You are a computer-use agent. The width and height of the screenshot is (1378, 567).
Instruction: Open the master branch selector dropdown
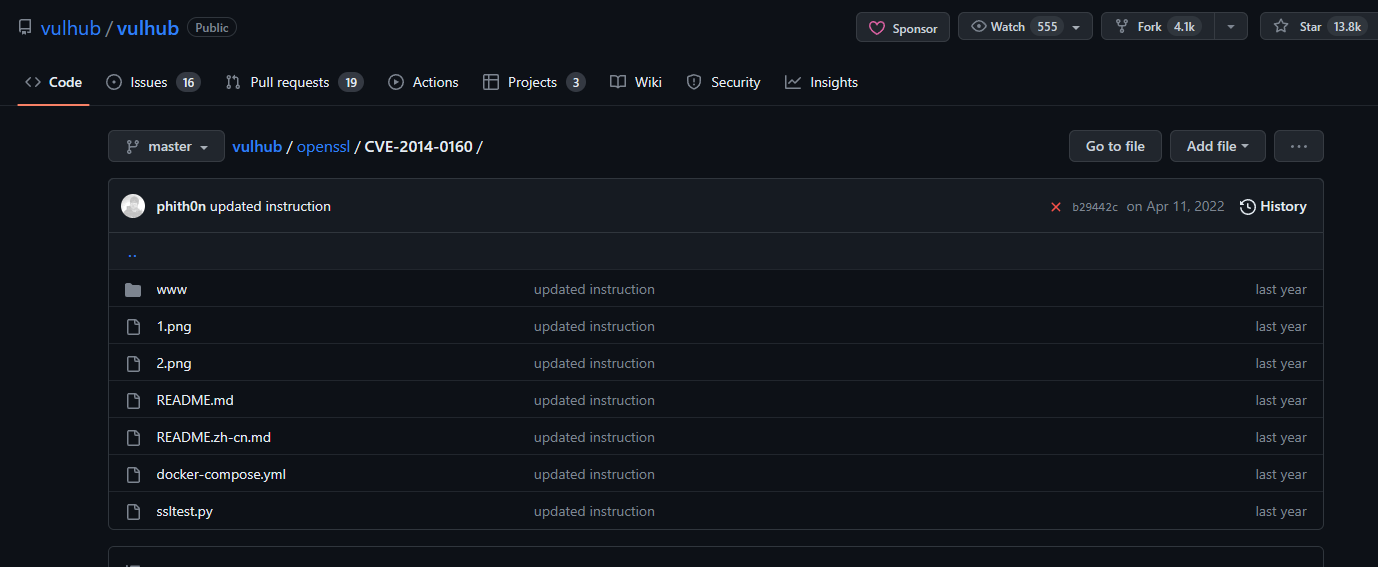(166, 146)
